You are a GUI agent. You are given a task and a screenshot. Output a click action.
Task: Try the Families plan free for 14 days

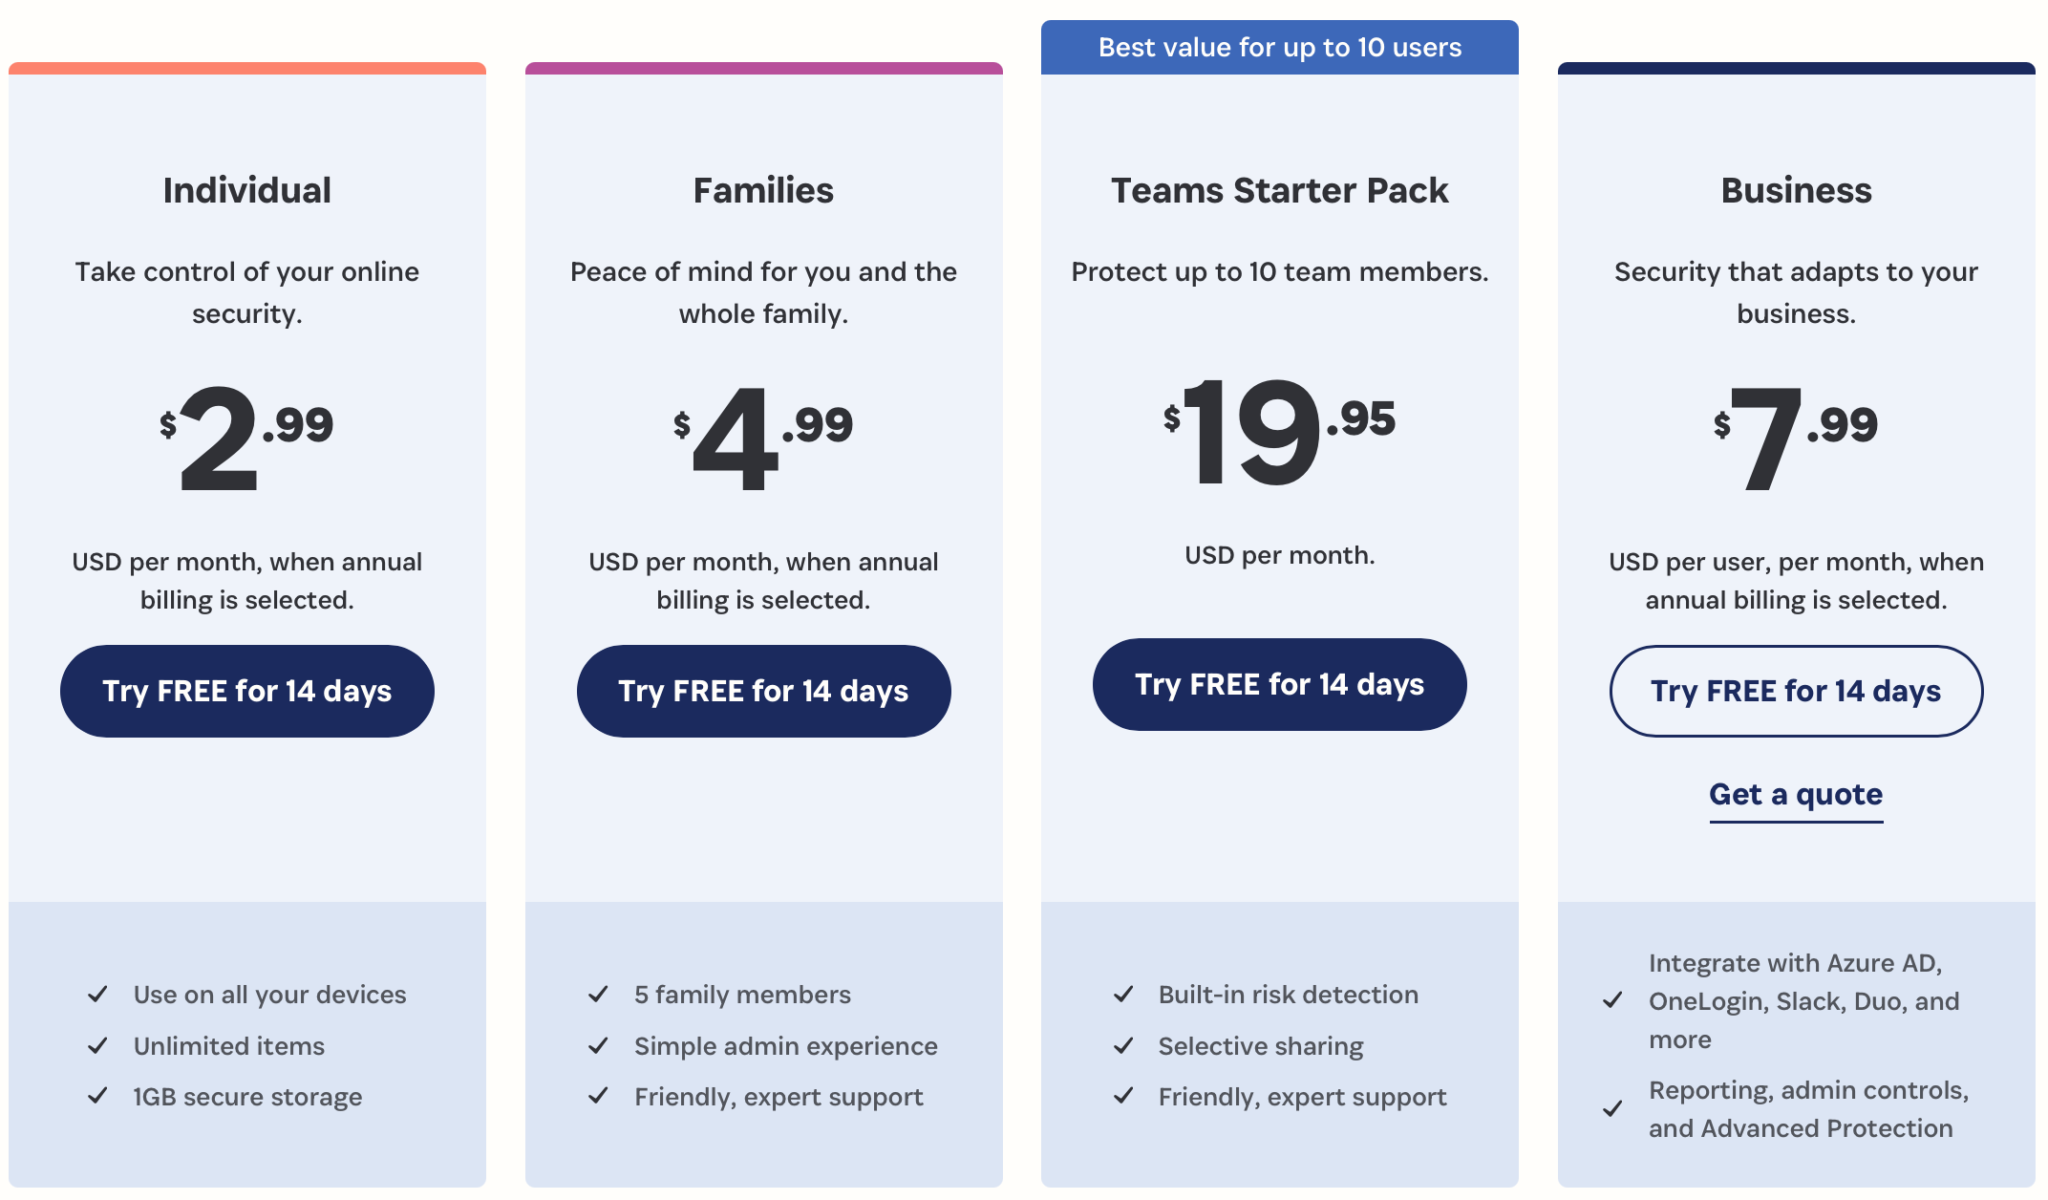[x=763, y=690]
